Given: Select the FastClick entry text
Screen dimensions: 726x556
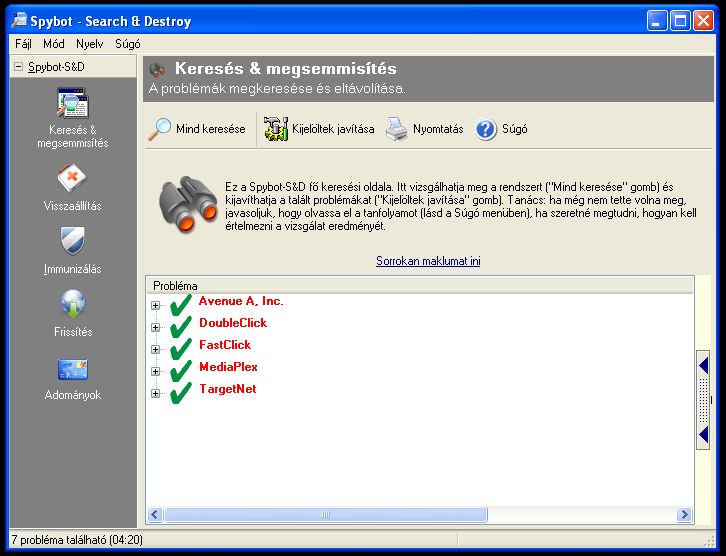Looking at the screenshot, I should coord(225,345).
